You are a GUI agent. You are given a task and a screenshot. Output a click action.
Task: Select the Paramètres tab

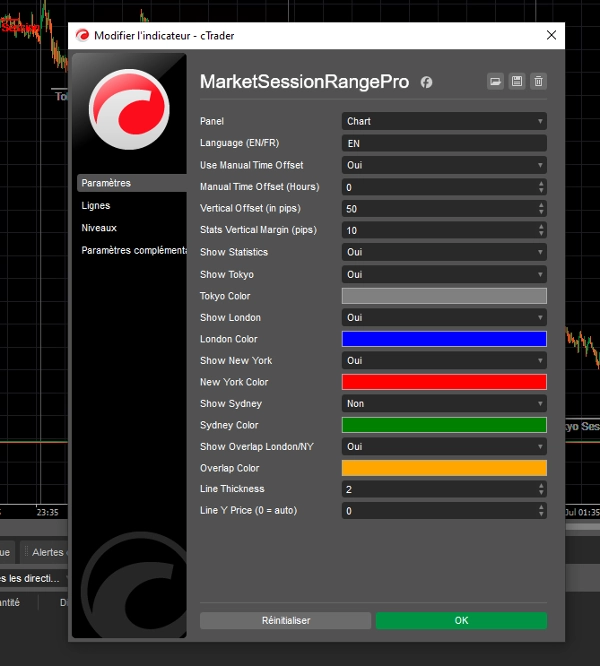click(132, 183)
